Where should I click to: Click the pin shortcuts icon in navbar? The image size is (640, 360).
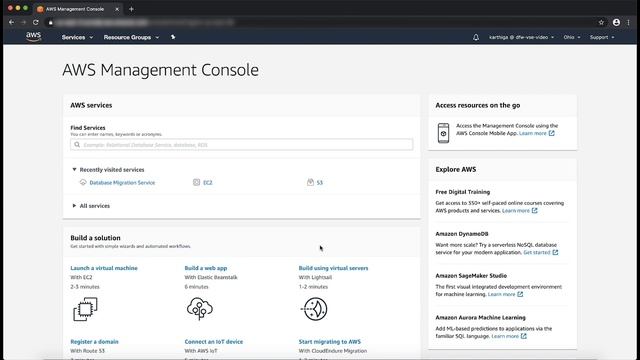pyautogui.click(x=173, y=37)
